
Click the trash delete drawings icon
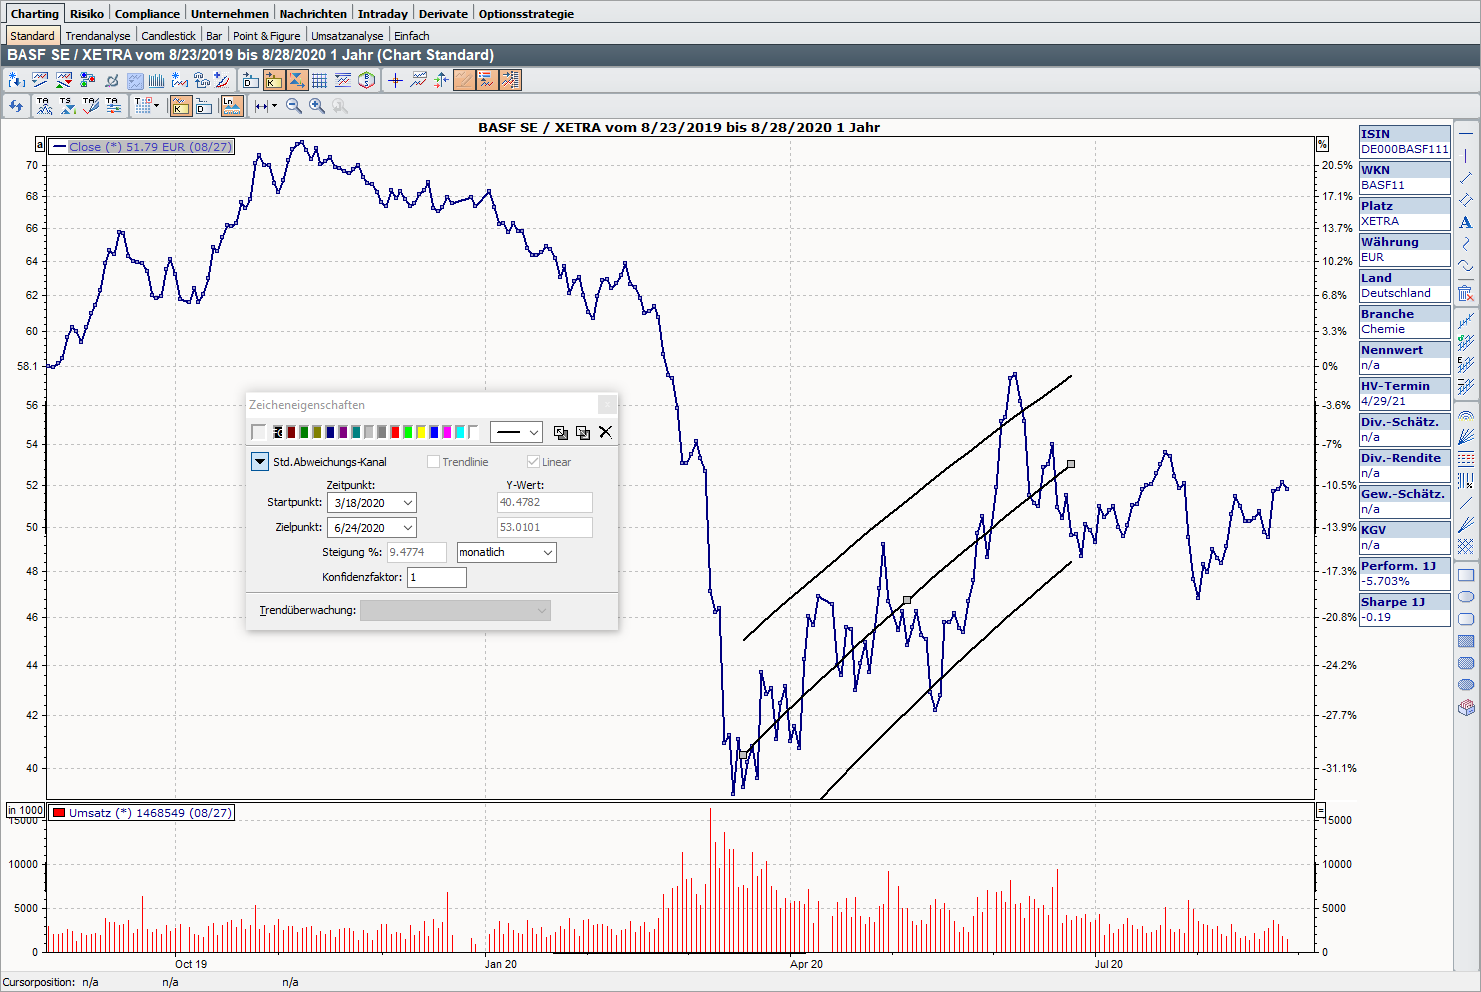(1465, 293)
